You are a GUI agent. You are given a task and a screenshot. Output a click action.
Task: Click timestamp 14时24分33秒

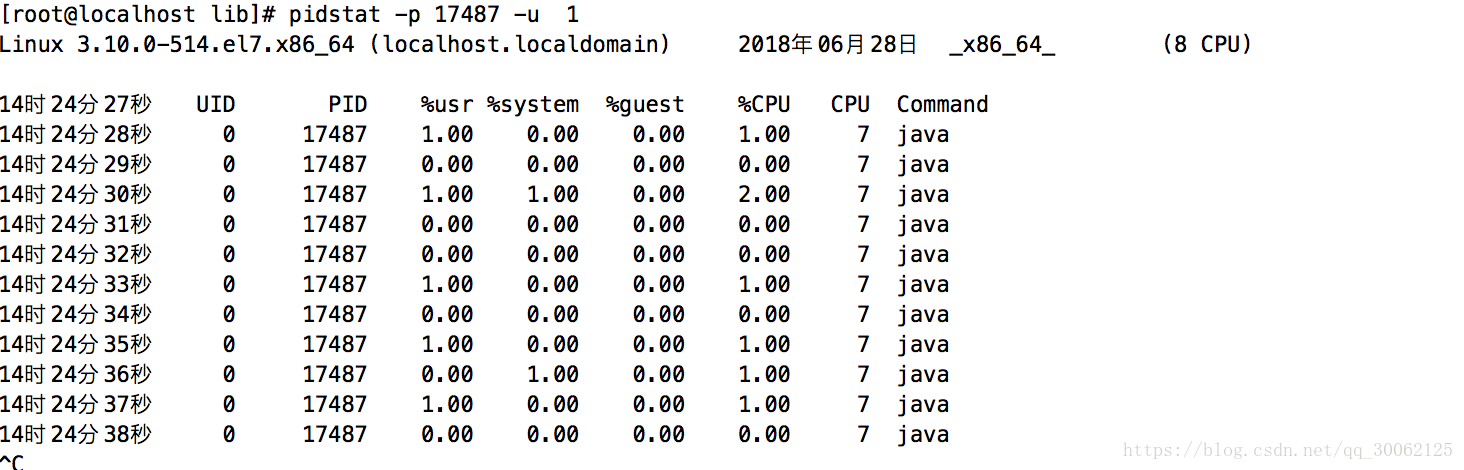tap(76, 285)
